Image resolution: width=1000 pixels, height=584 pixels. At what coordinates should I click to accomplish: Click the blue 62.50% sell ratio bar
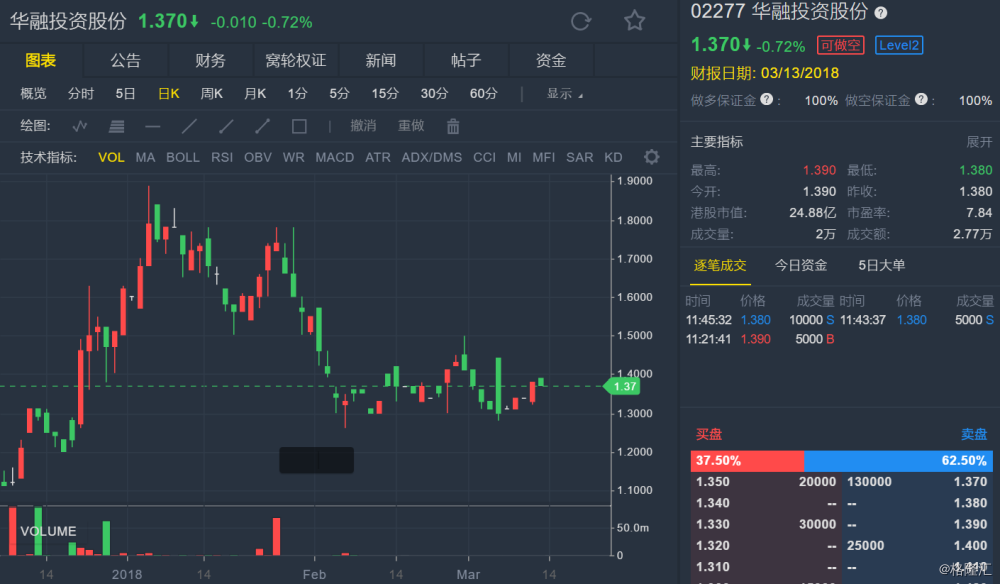point(899,460)
